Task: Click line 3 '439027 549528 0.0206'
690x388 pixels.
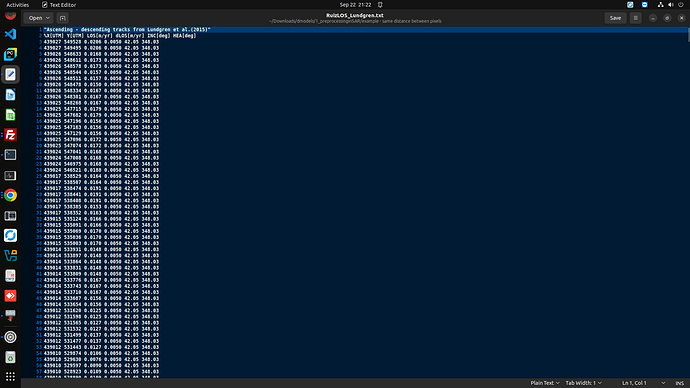Action: [x=101, y=42]
